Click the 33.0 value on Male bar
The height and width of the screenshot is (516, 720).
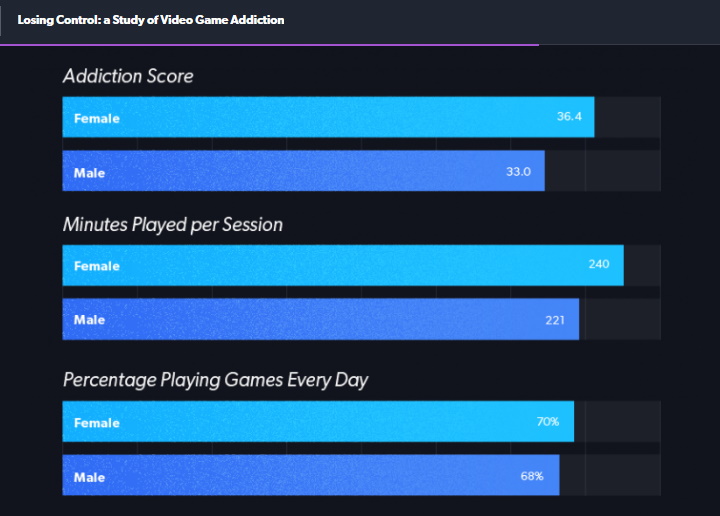click(x=518, y=172)
